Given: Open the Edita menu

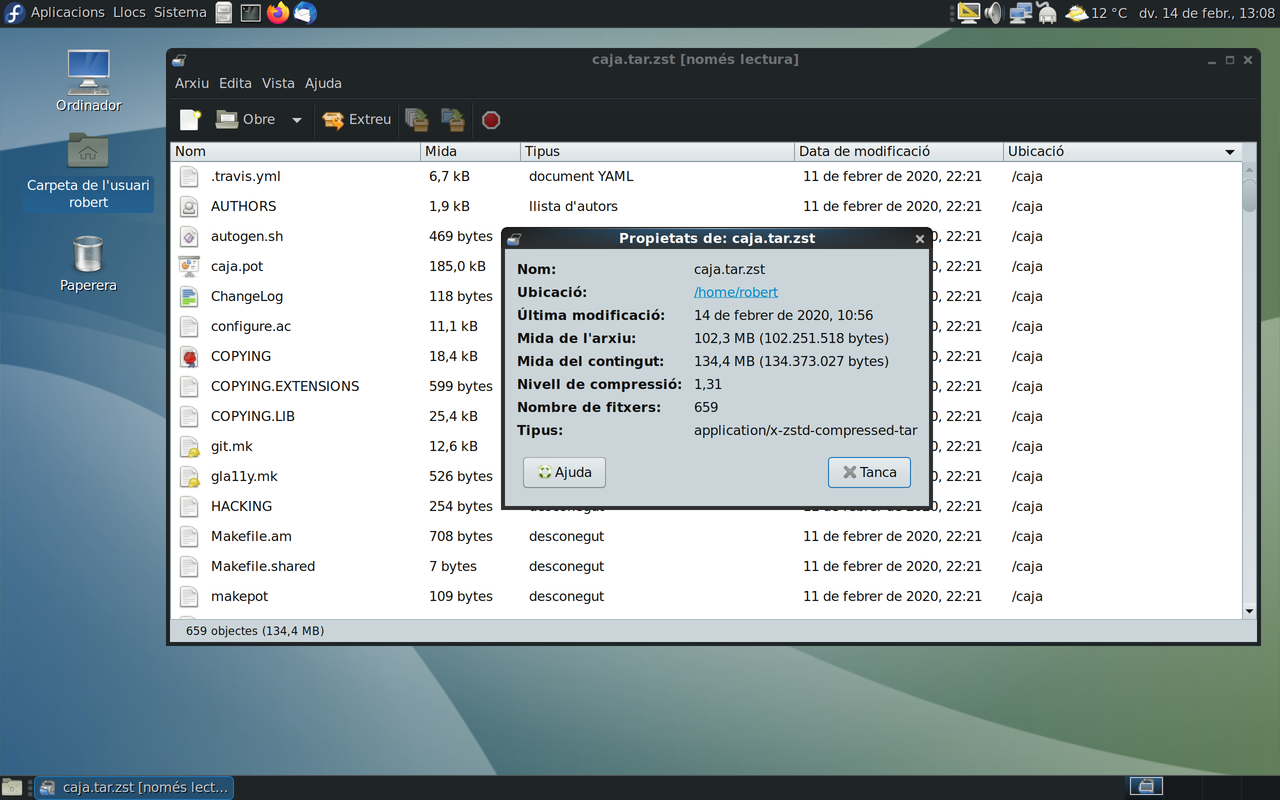Looking at the screenshot, I should pyautogui.click(x=235, y=83).
